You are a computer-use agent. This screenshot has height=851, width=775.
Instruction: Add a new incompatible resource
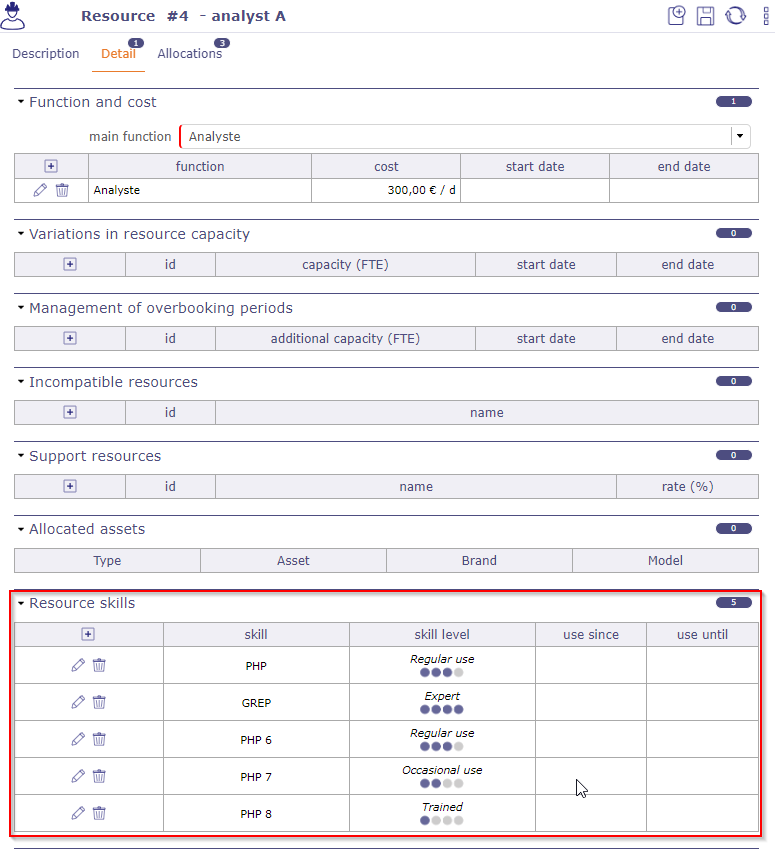tap(70, 412)
